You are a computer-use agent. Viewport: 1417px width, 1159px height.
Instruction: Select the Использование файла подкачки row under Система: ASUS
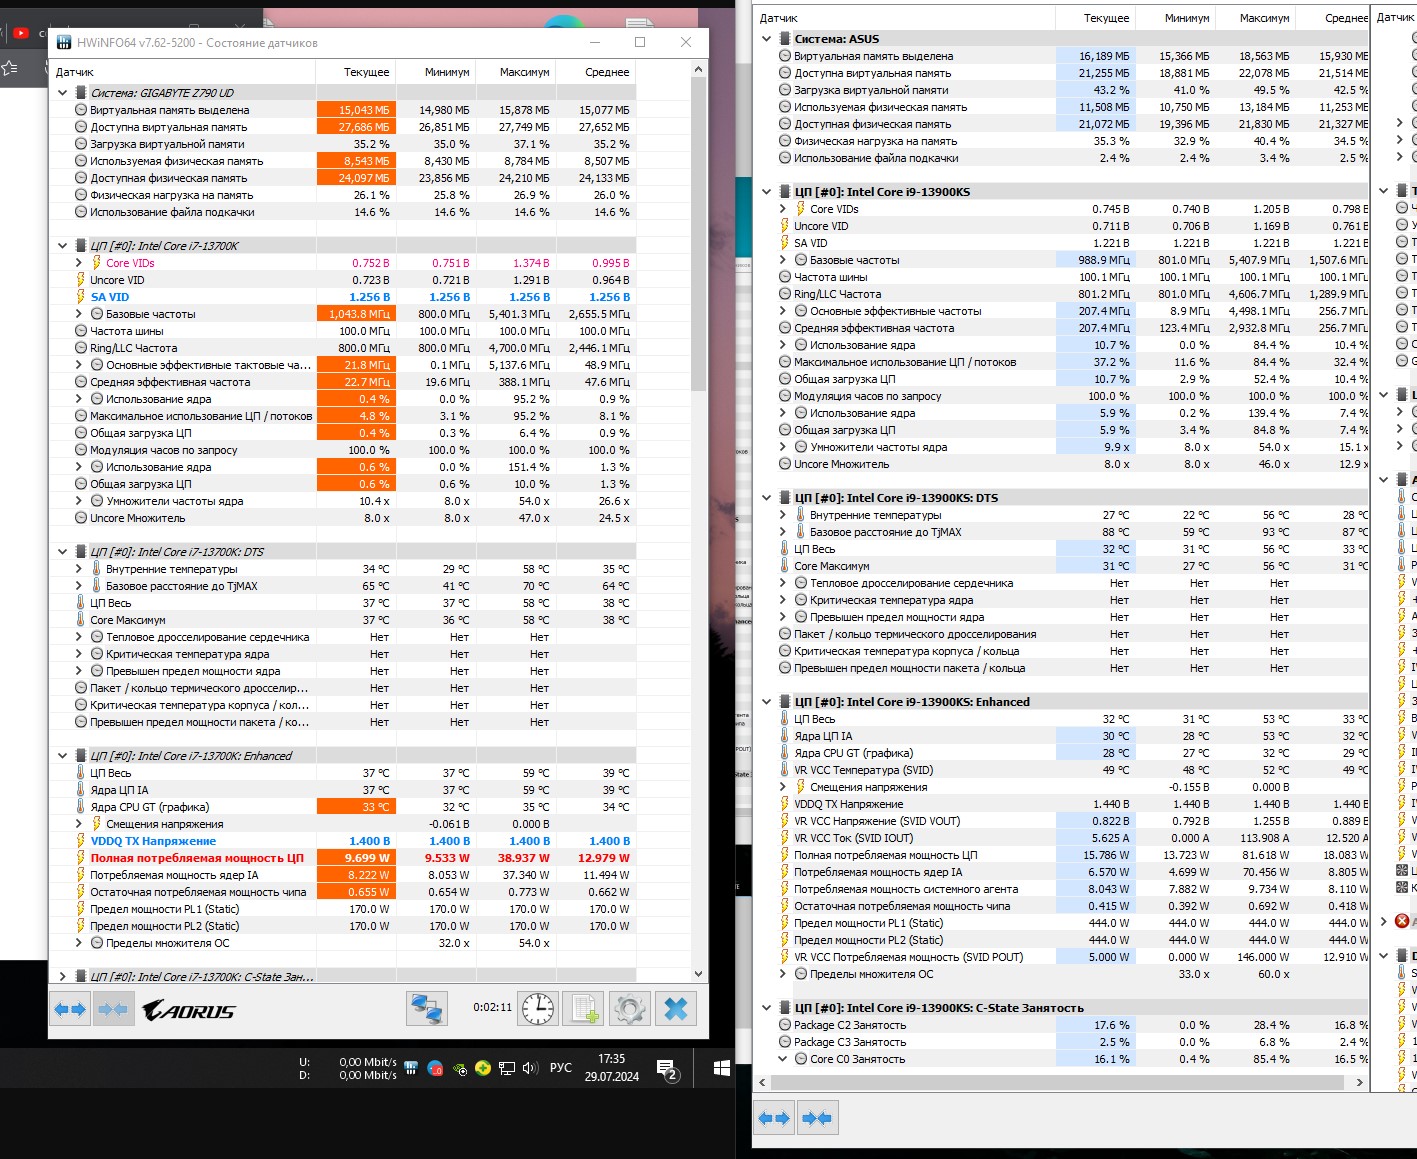pos(1062,158)
